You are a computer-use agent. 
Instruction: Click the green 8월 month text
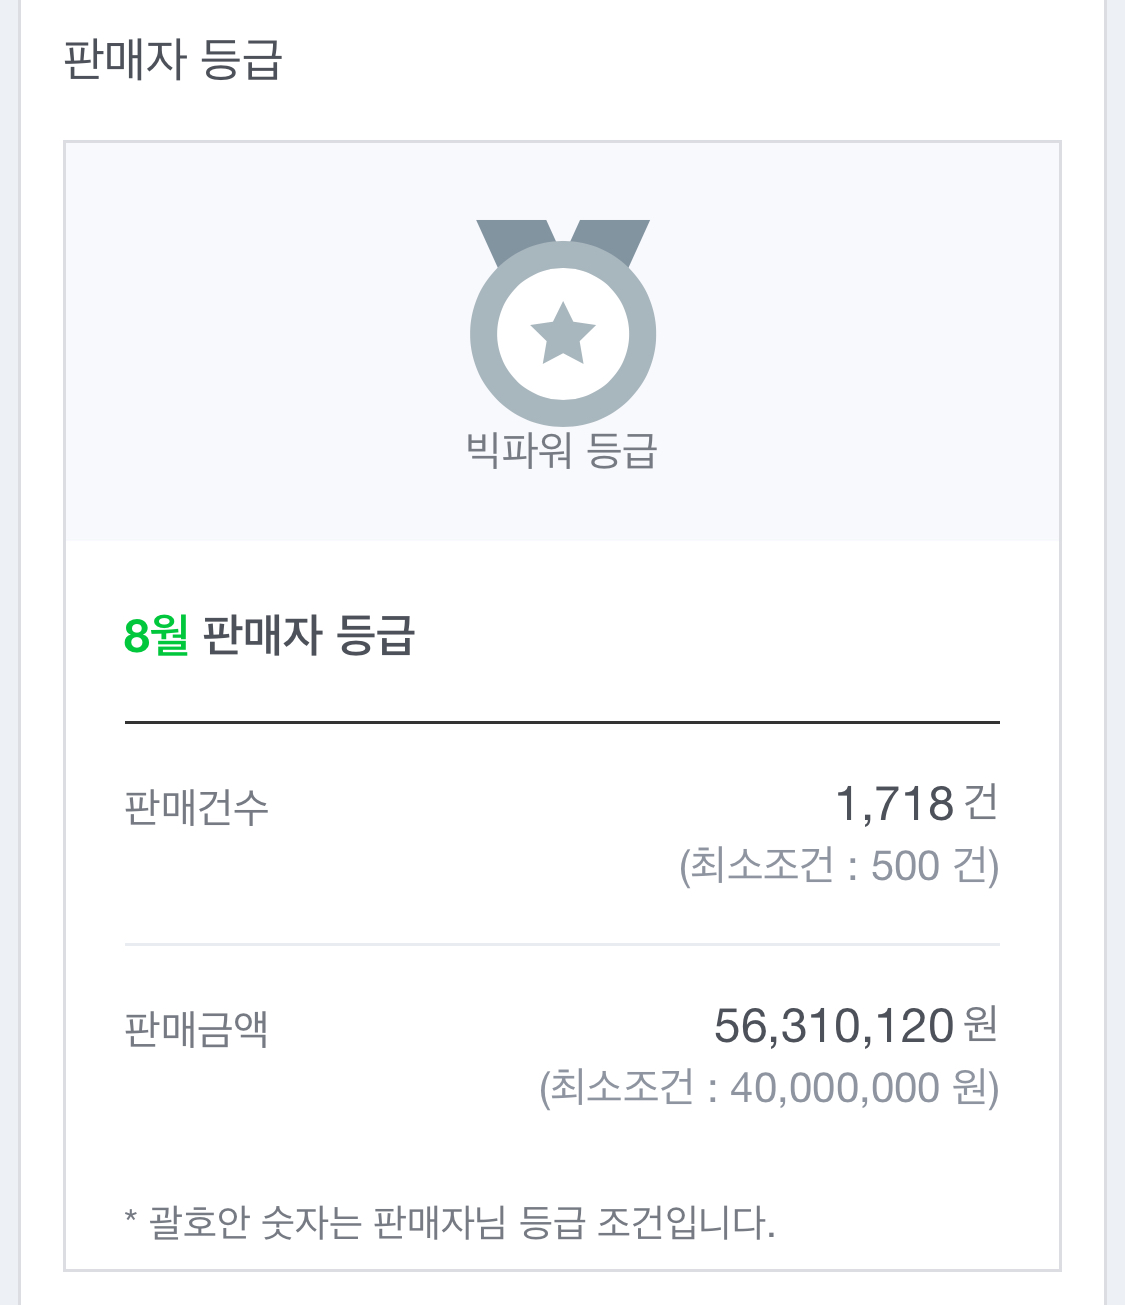point(156,635)
